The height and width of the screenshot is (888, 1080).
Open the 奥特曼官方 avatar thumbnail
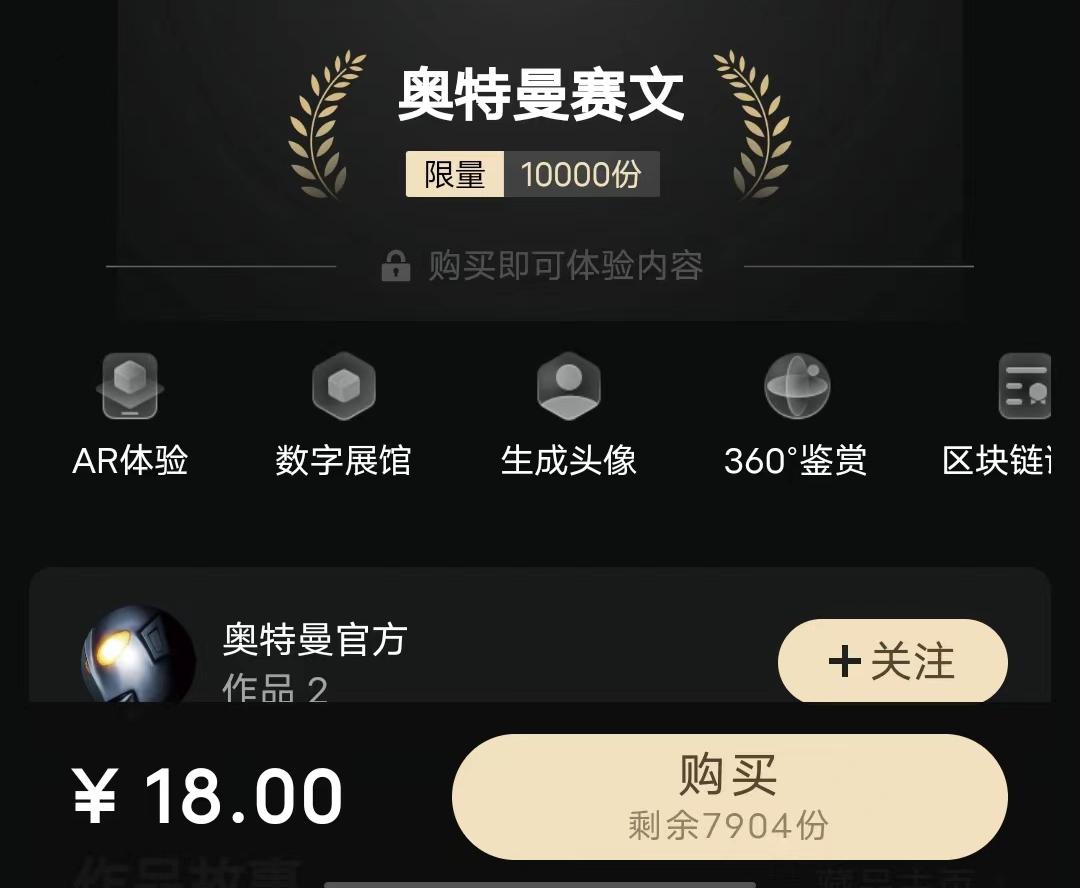coord(138,654)
